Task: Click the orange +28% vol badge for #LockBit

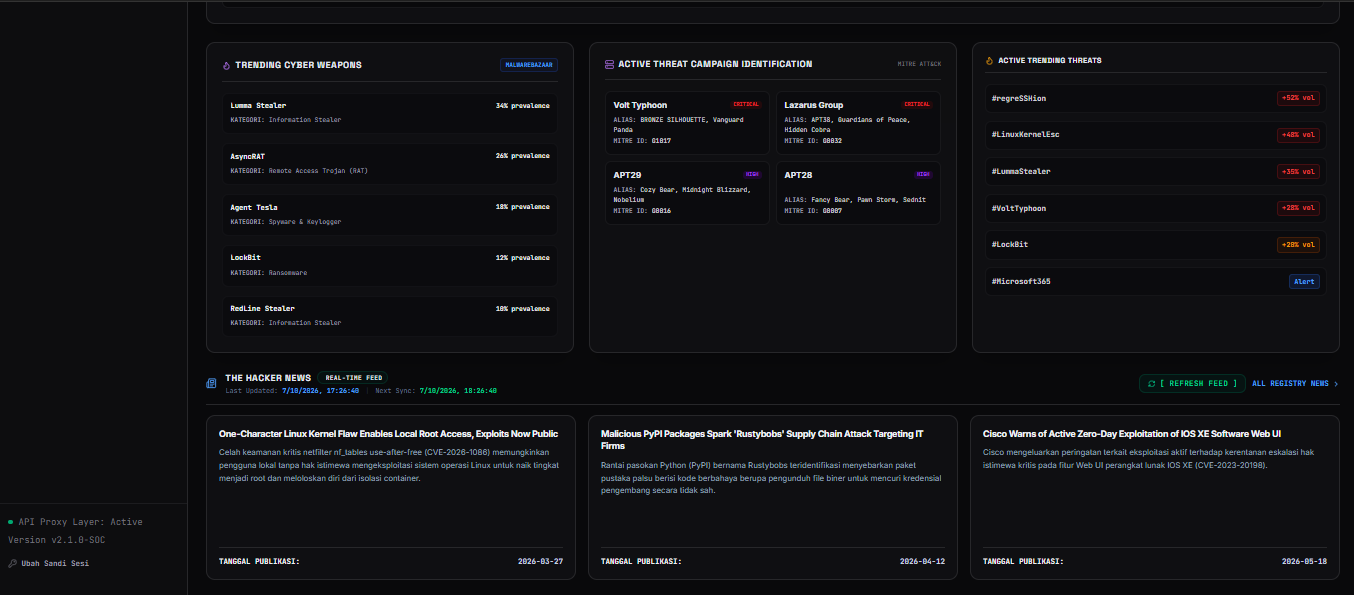Action: (x=1298, y=244)
